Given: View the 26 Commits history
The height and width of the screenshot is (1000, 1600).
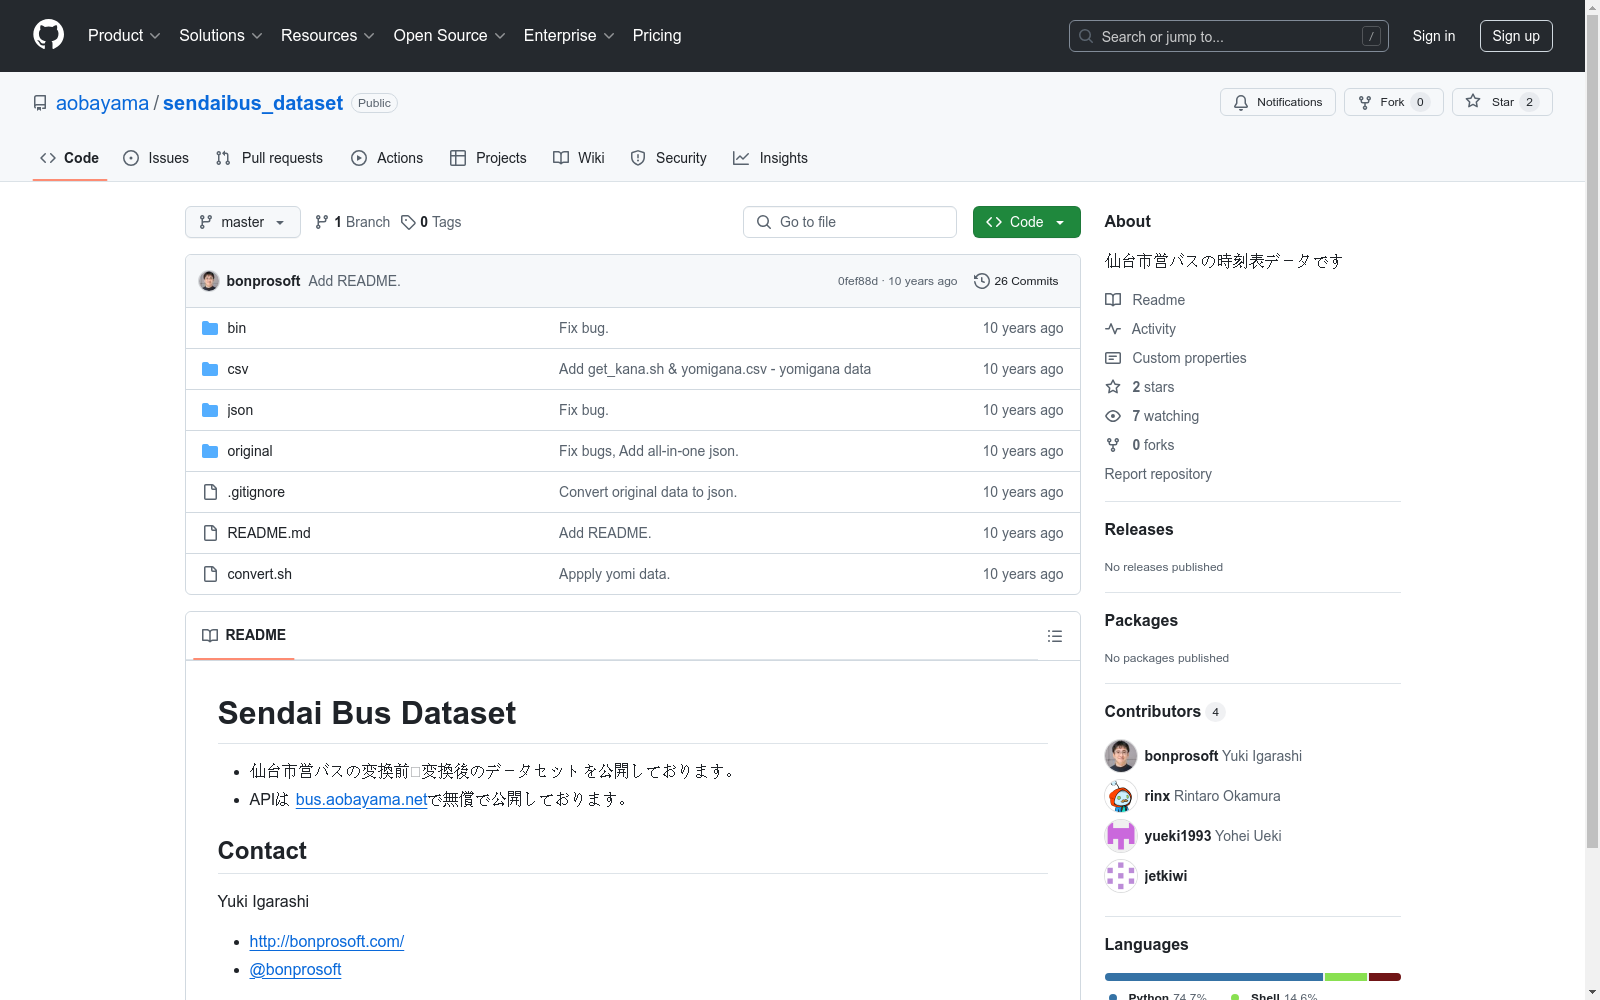Looking at the screenshot, I should [x=1016, y=281].
